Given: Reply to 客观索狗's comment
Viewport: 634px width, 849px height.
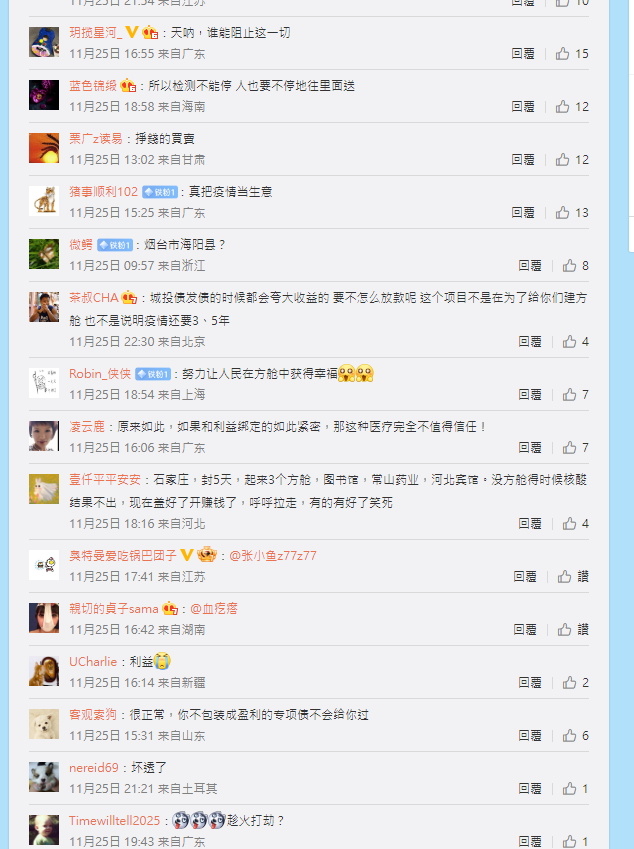Looking at the screenshot, I should tap(530, 736).
